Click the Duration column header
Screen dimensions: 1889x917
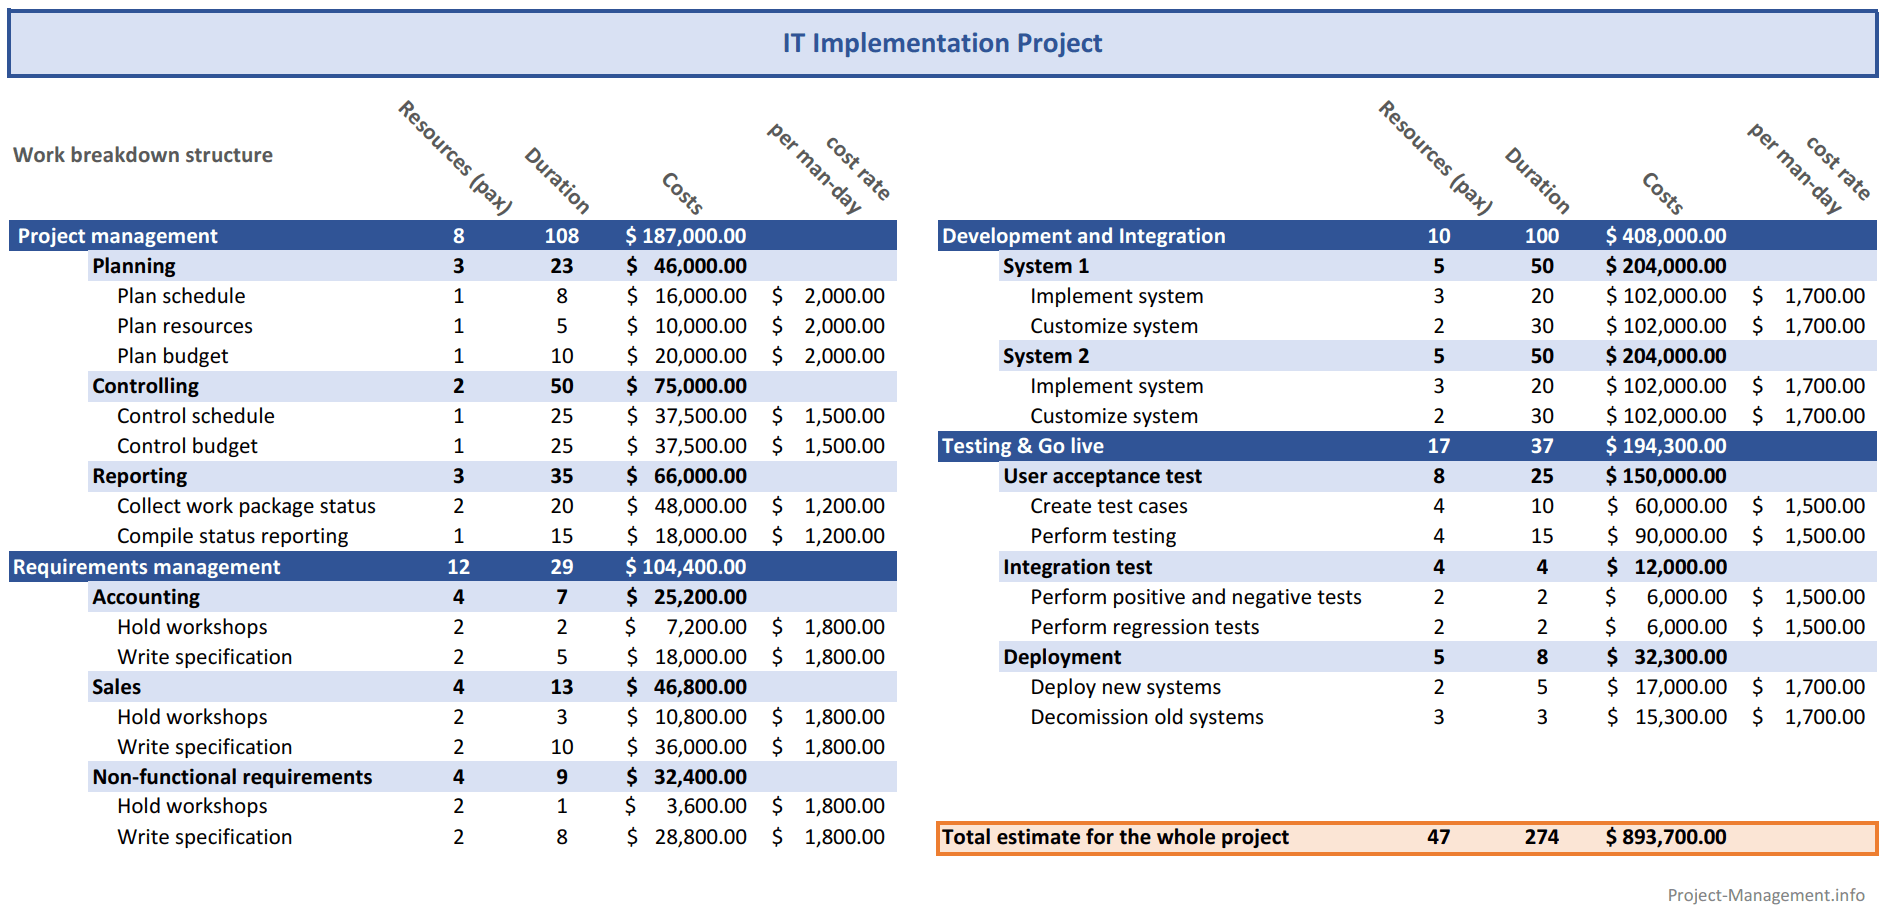pyautogui.click(x=556, y=180)
